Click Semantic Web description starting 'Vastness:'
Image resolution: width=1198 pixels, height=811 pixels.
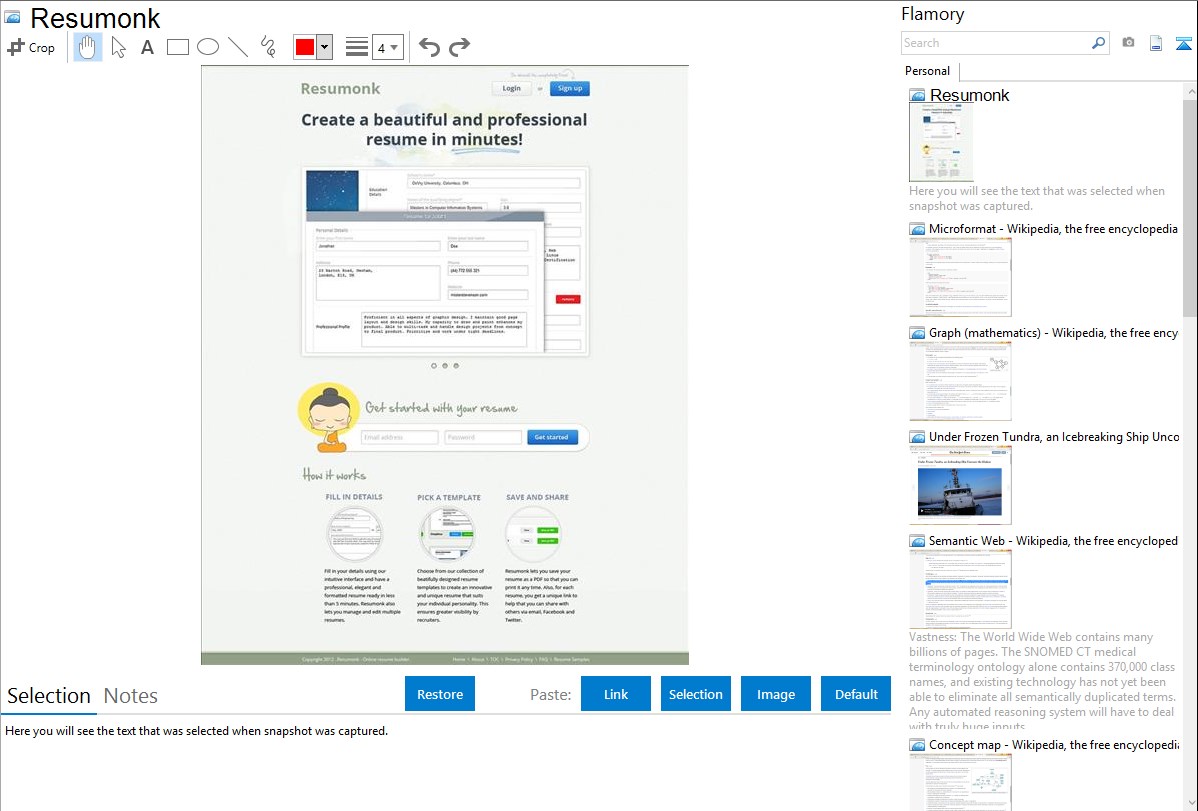click(x=1042, y=681)
